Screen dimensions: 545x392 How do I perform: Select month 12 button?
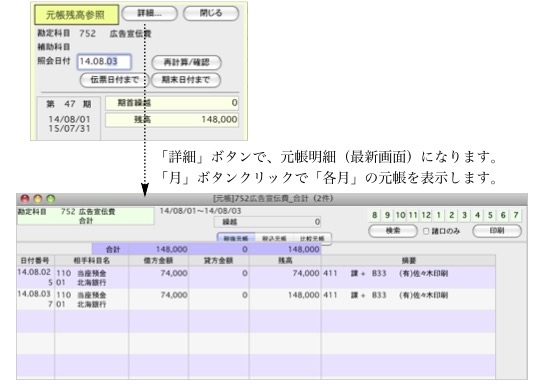tap(426, 215)
